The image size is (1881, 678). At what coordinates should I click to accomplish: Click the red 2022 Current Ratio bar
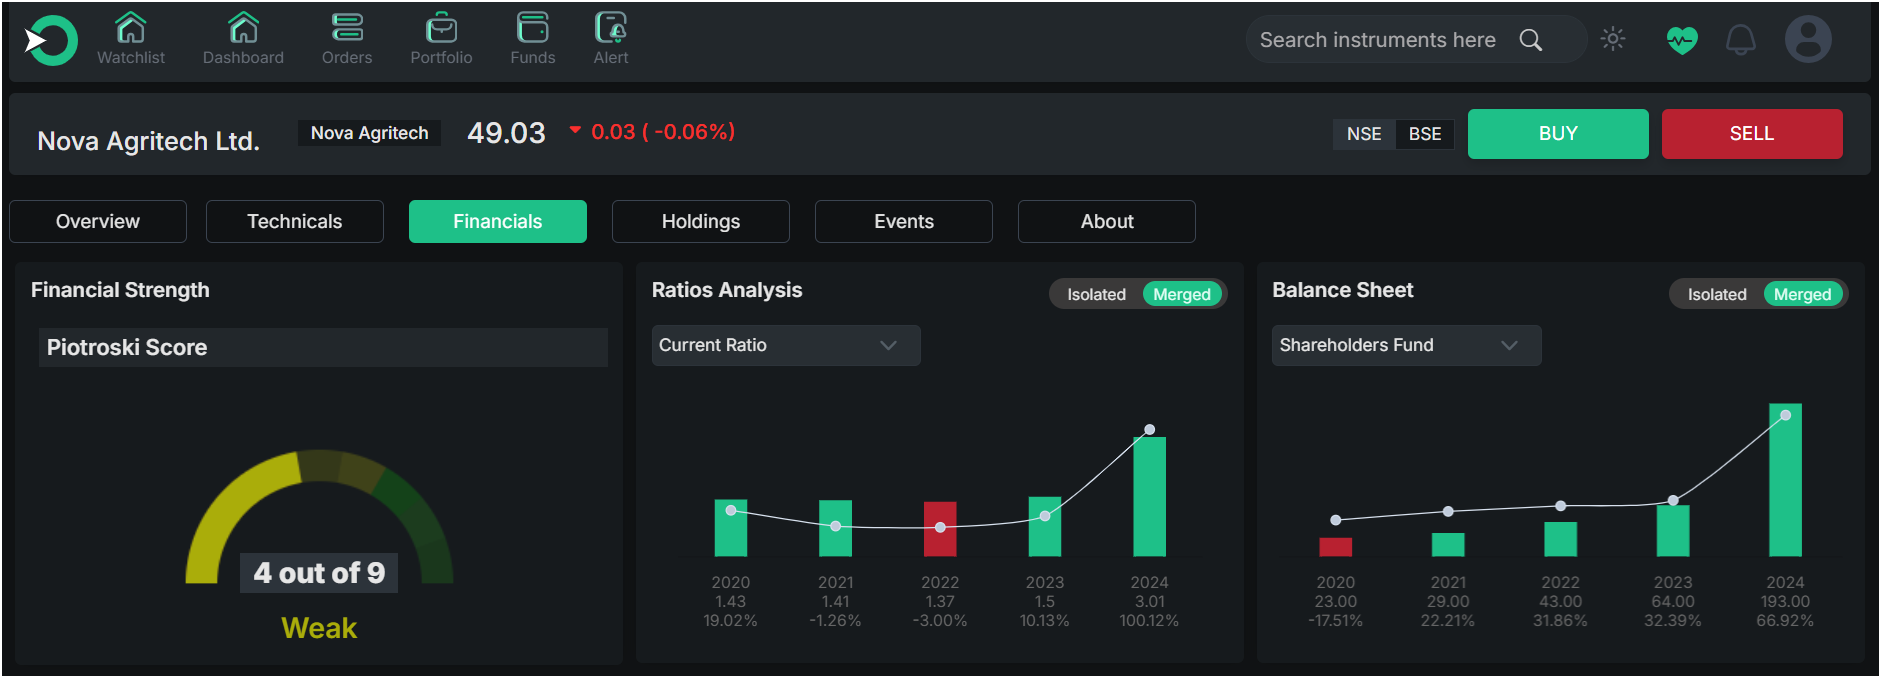pyautogui.click(x=940, y=529)
